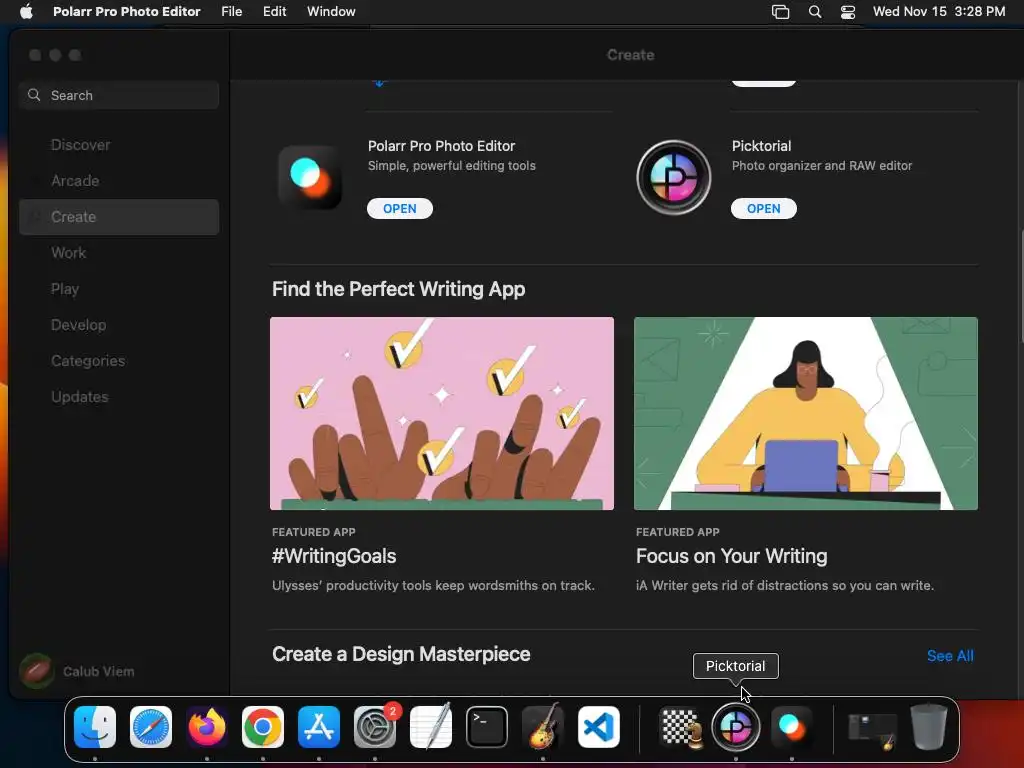Image resolution: width=1024 pixels, height=768 pixels.
Task: Launch Safari from the dock
Action: (x=151, y=727)
